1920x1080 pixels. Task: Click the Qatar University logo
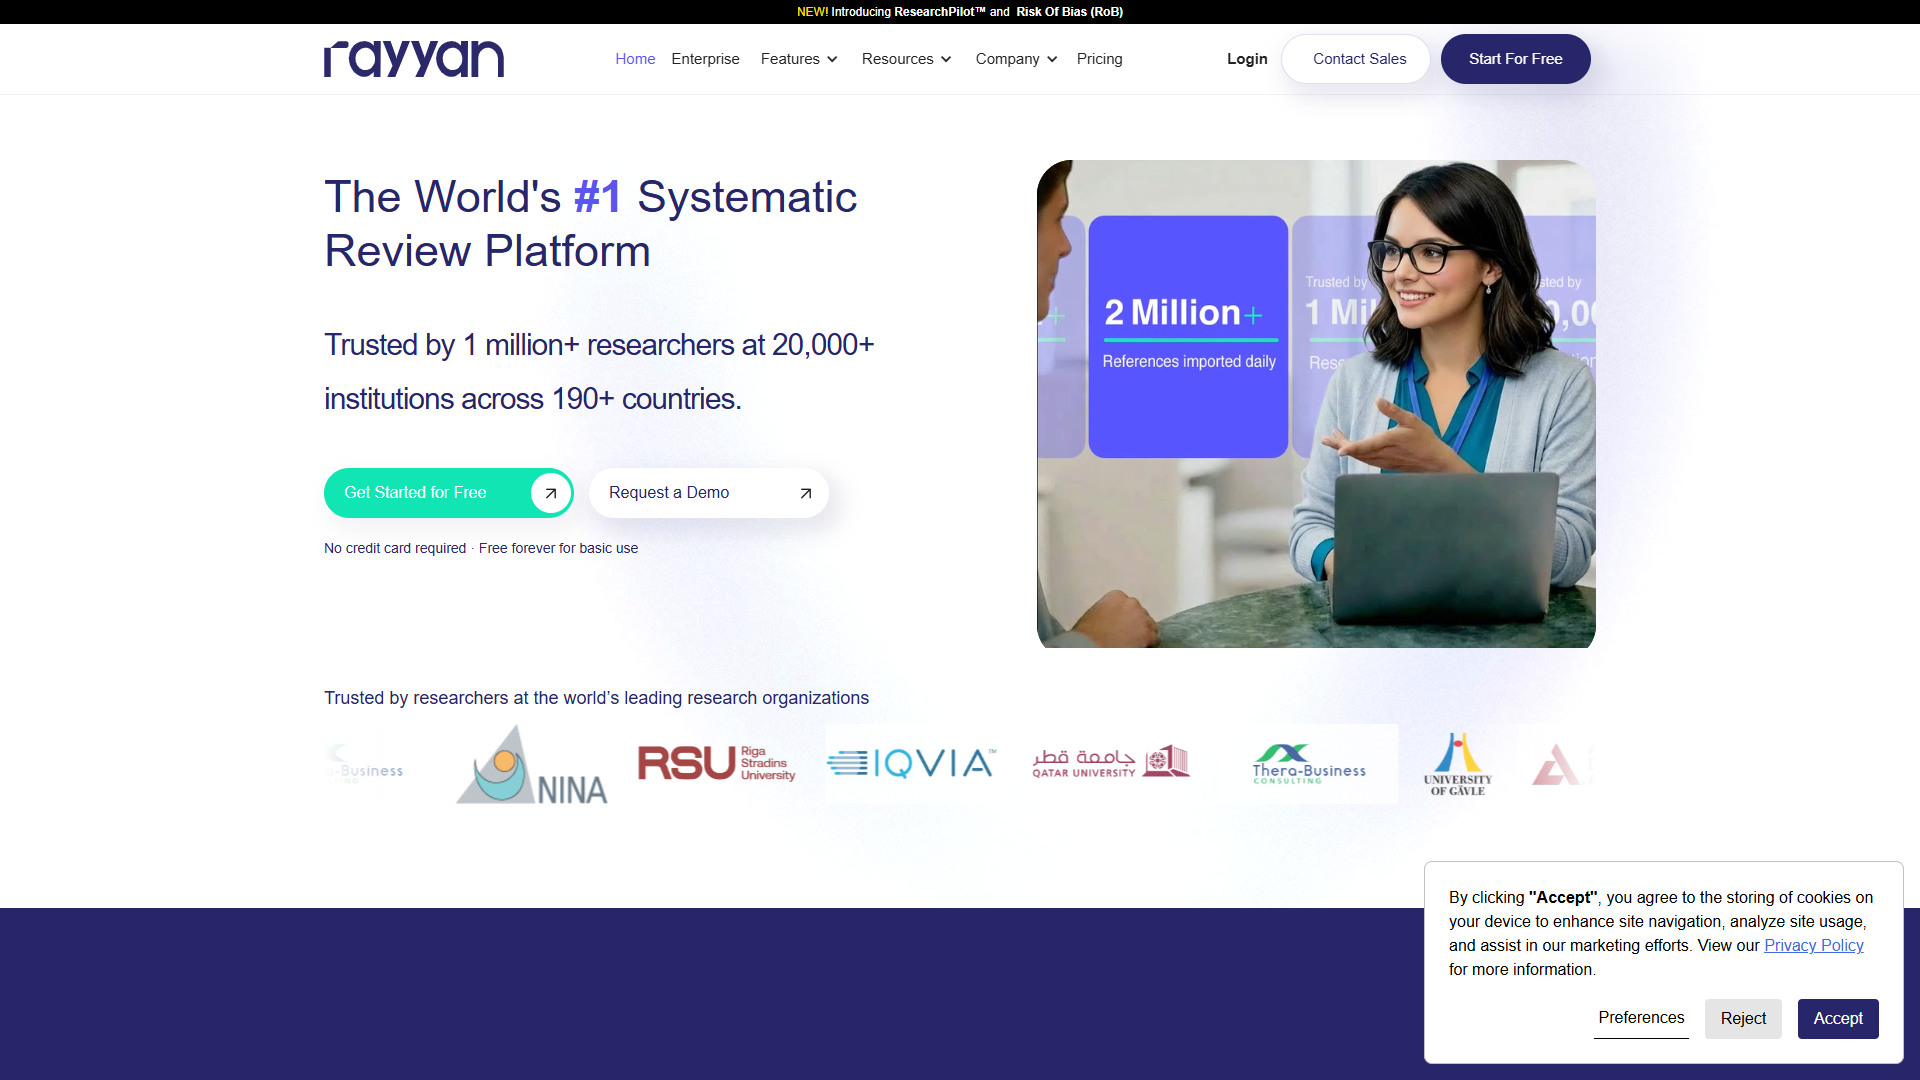pyautogui.click(x=1111, y=762)
